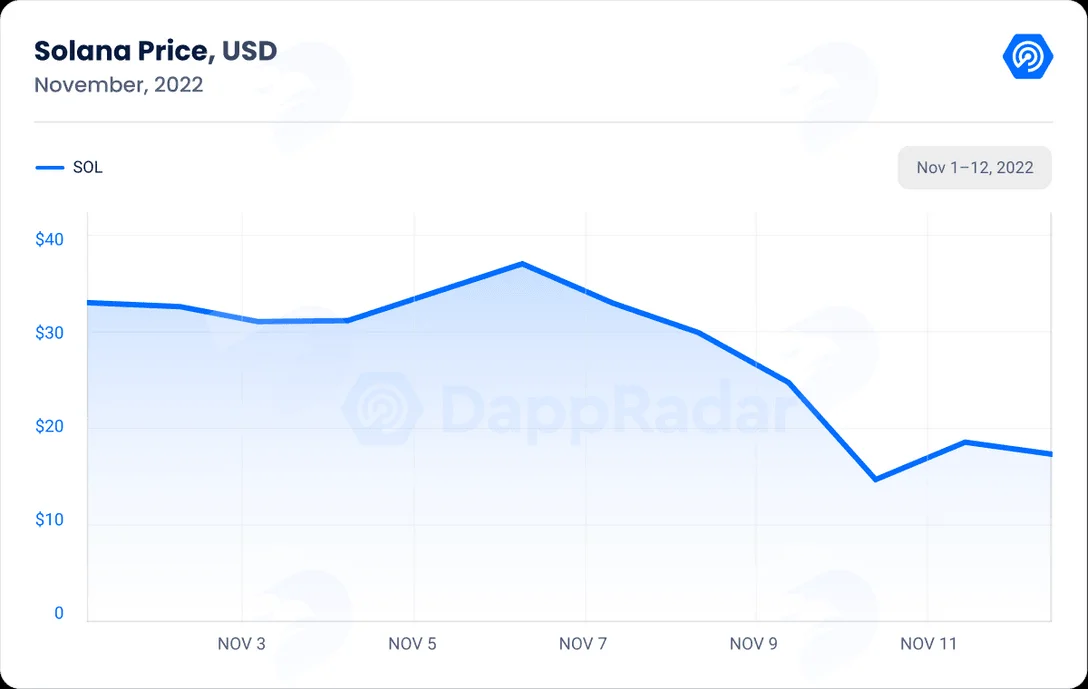Viewport: 1088px width, 689px height.
Task: Click the lowest price point near Nov 10
Action: [875, 479]
